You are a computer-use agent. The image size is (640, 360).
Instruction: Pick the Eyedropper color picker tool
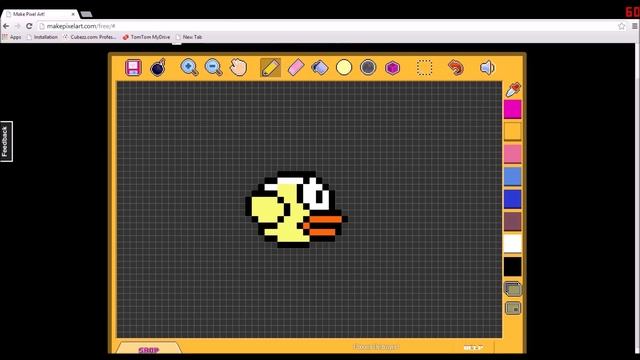[513, 89]
